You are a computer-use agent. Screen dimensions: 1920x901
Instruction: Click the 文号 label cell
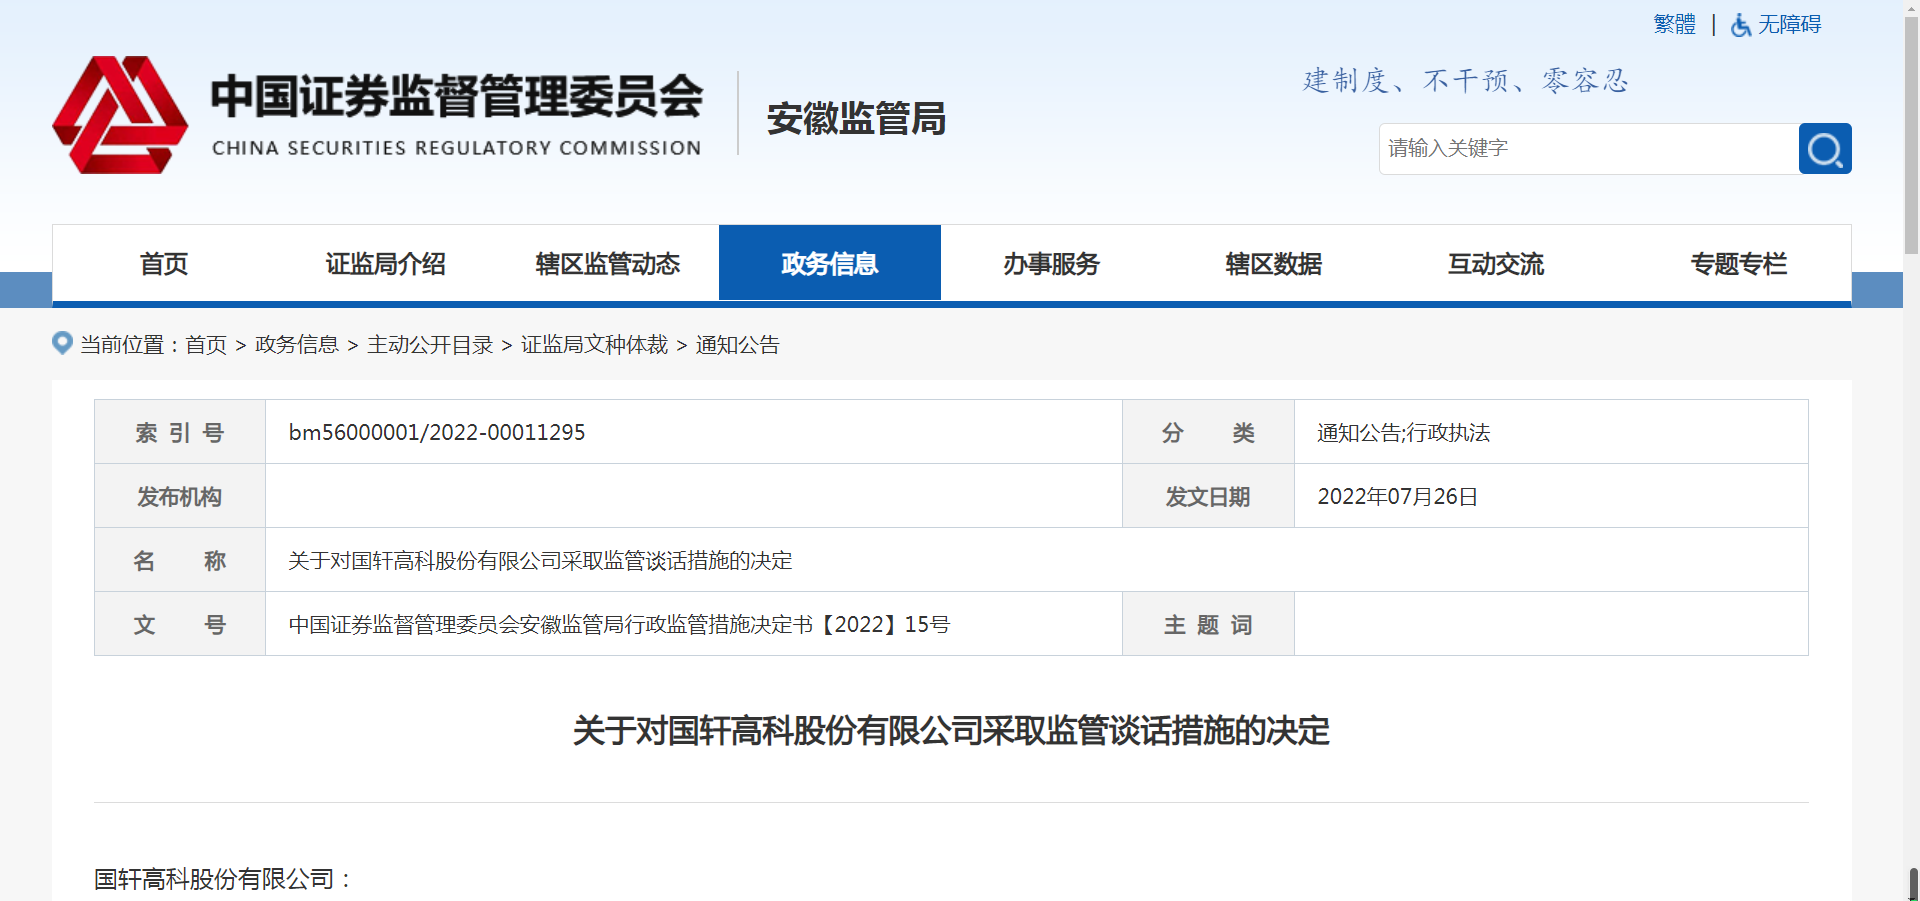click(180, 624)
